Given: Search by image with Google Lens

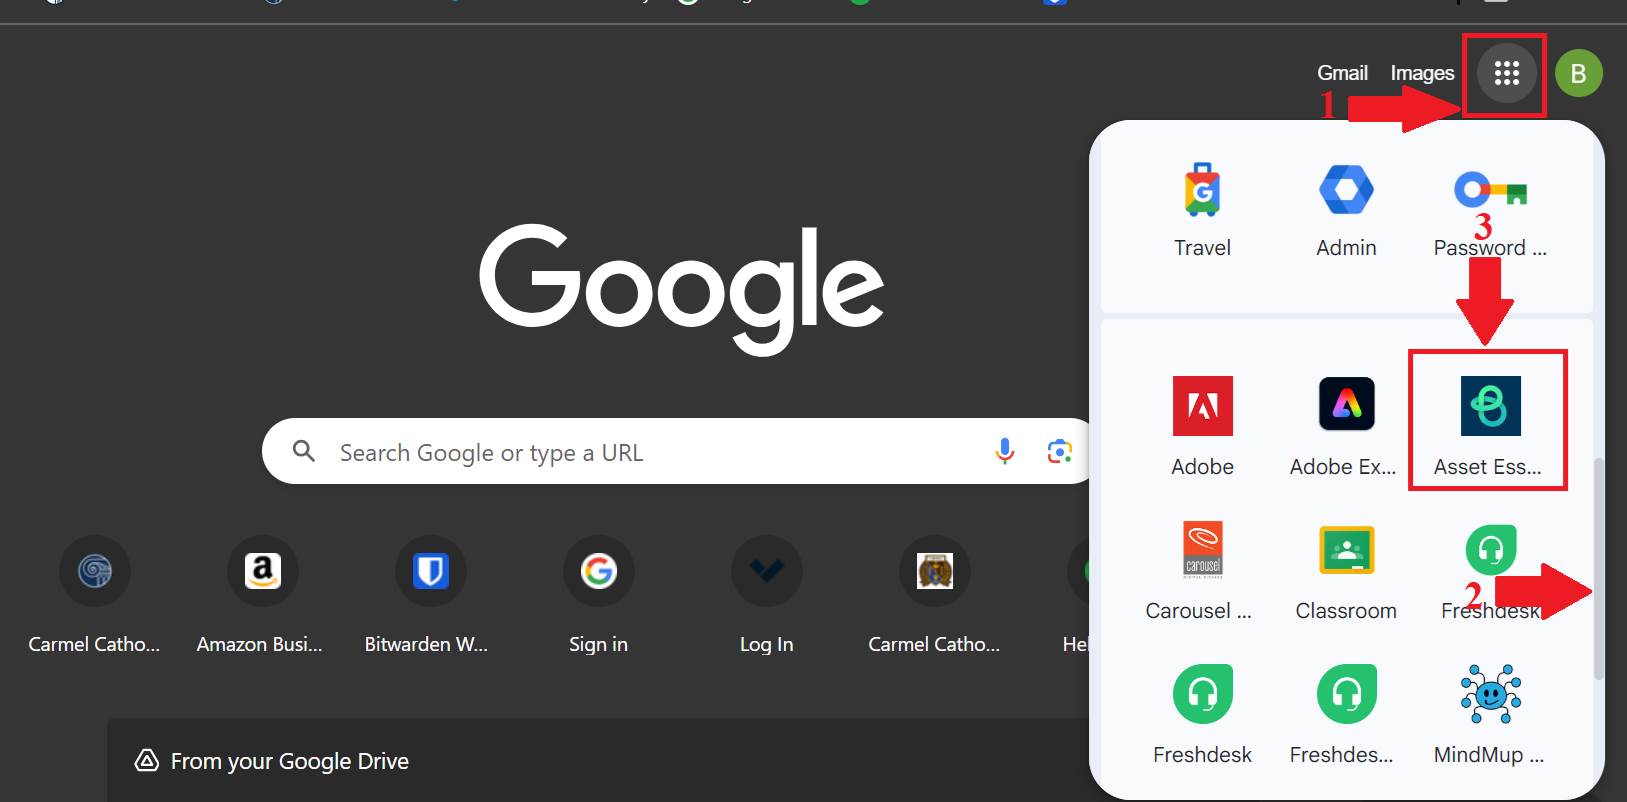Looking at the screenshot, I should click(x=1059, y=451).
